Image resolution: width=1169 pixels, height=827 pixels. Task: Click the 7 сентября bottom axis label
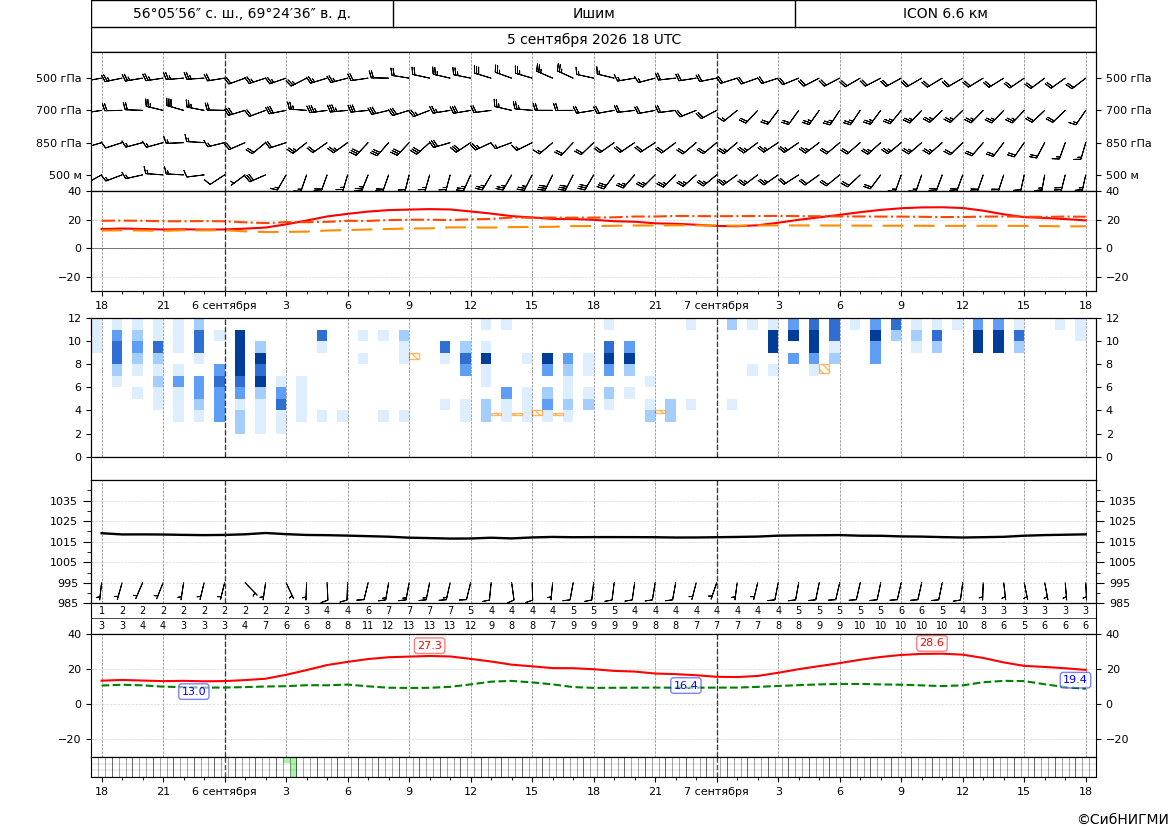pos(716,791)
